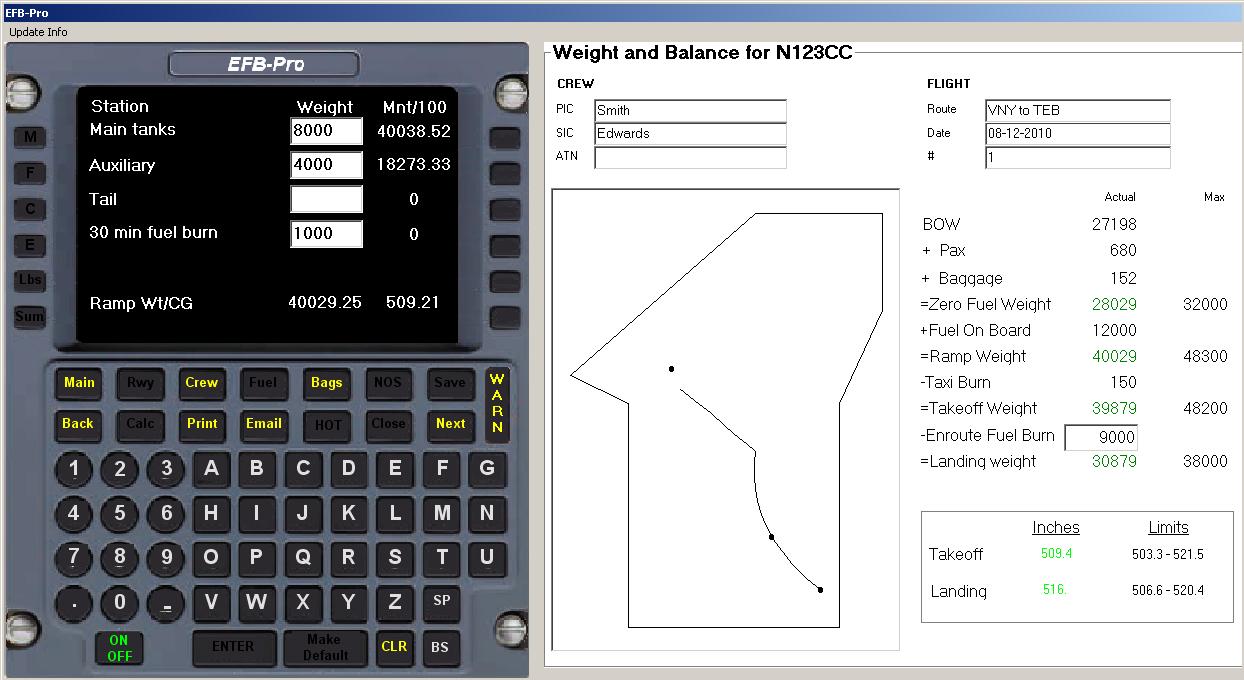Toggle the Lbs units key
Screen dimensions: 1244x680
[x=30, y=281]
